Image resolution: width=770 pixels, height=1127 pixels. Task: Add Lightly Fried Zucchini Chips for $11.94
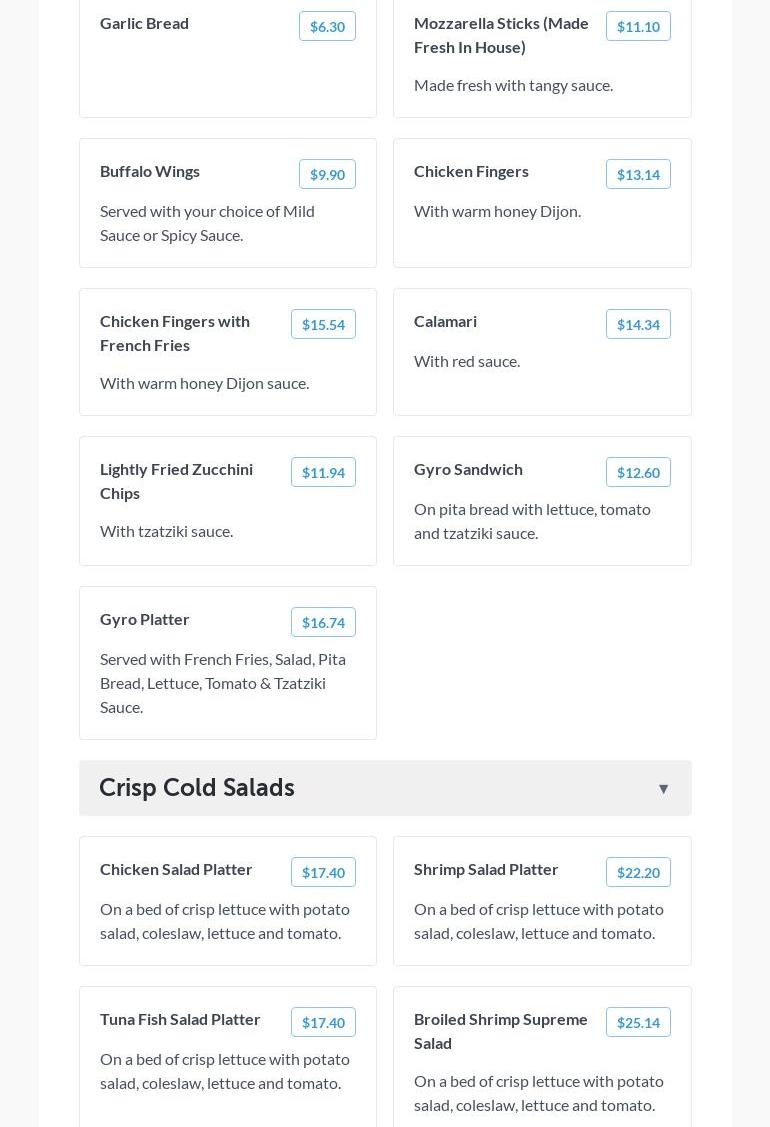pos(323,473)
